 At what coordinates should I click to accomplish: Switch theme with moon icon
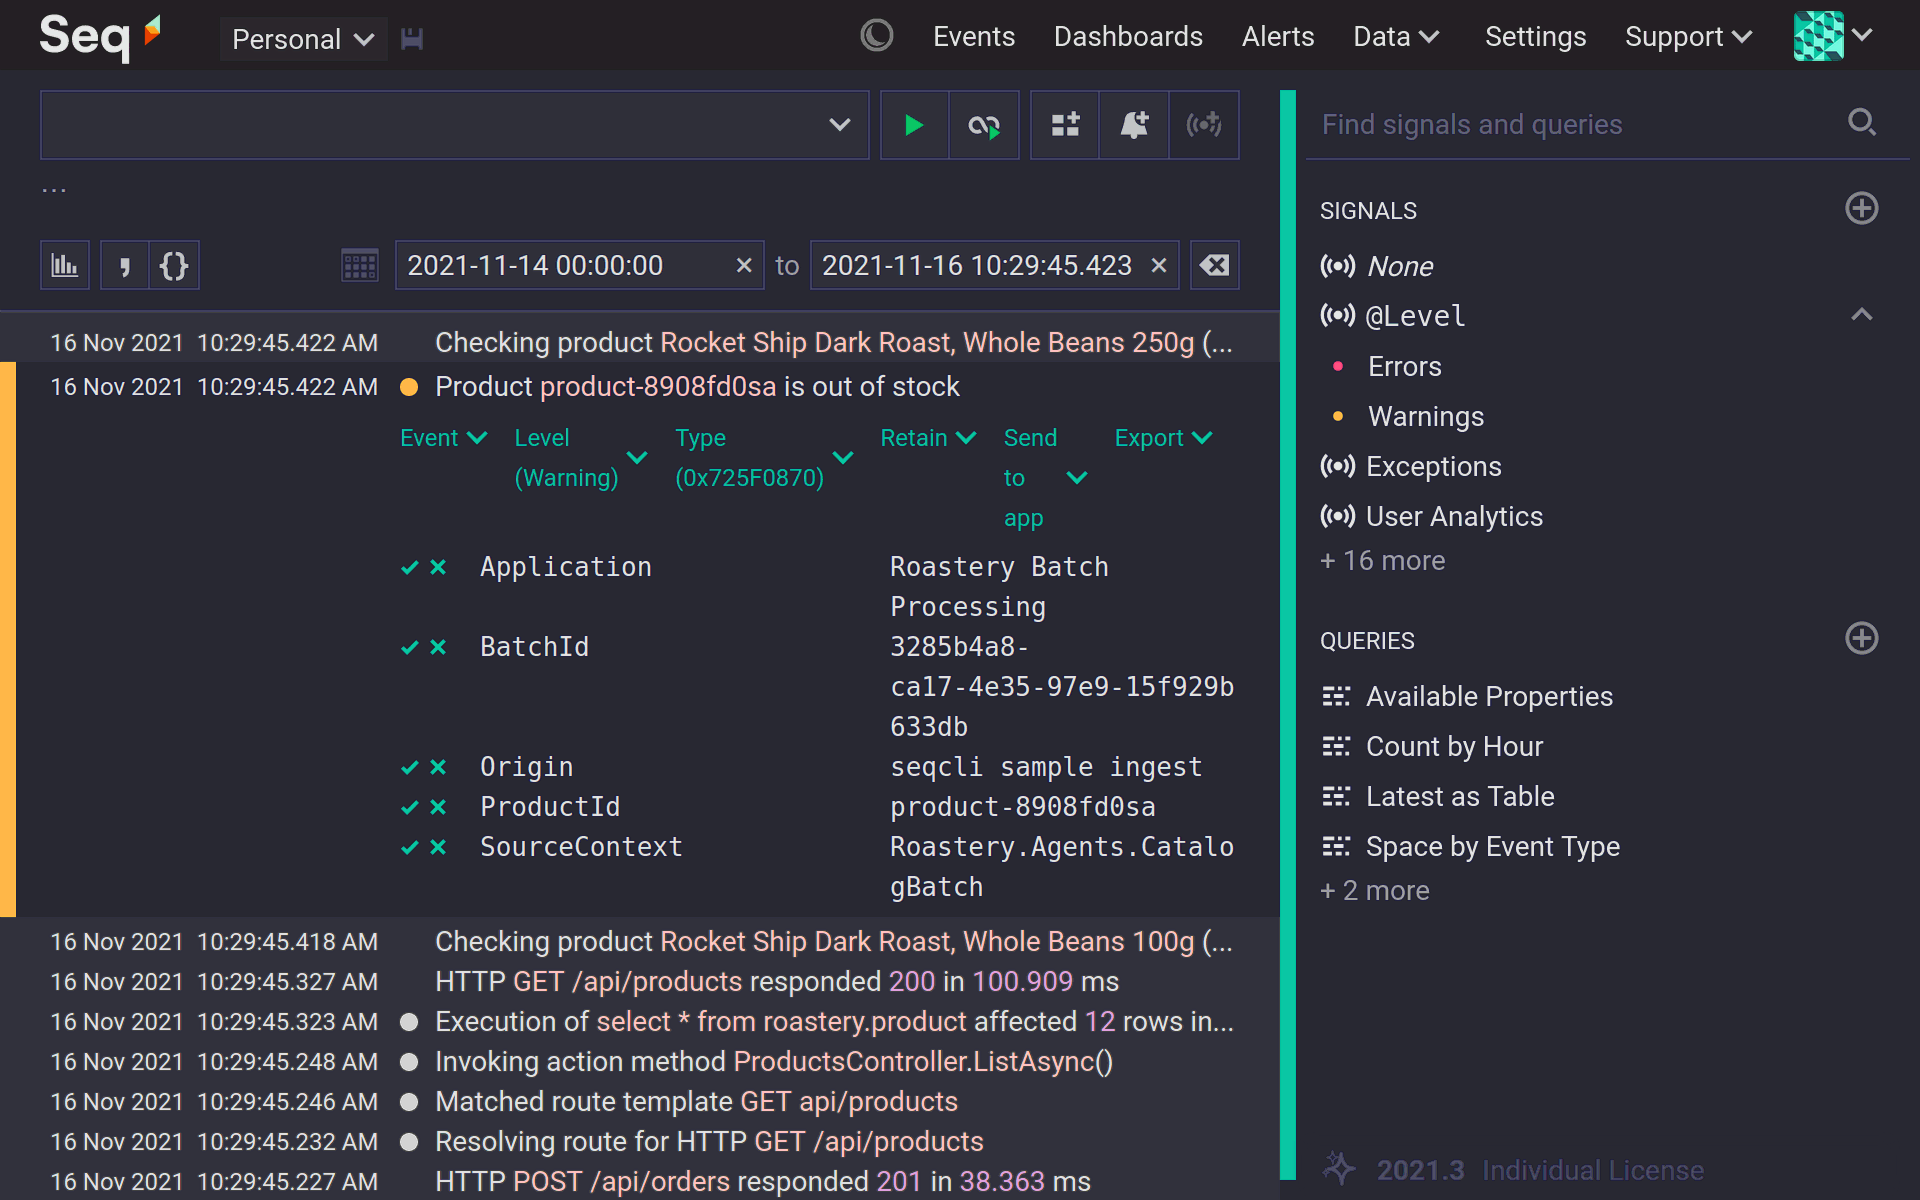click(877, 36)
